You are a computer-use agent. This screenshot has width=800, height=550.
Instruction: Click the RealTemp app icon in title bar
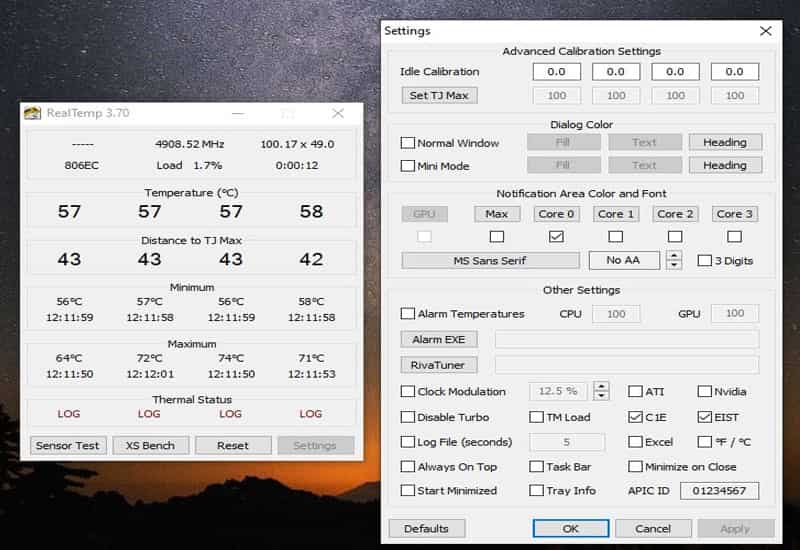(x=33, y=113)
